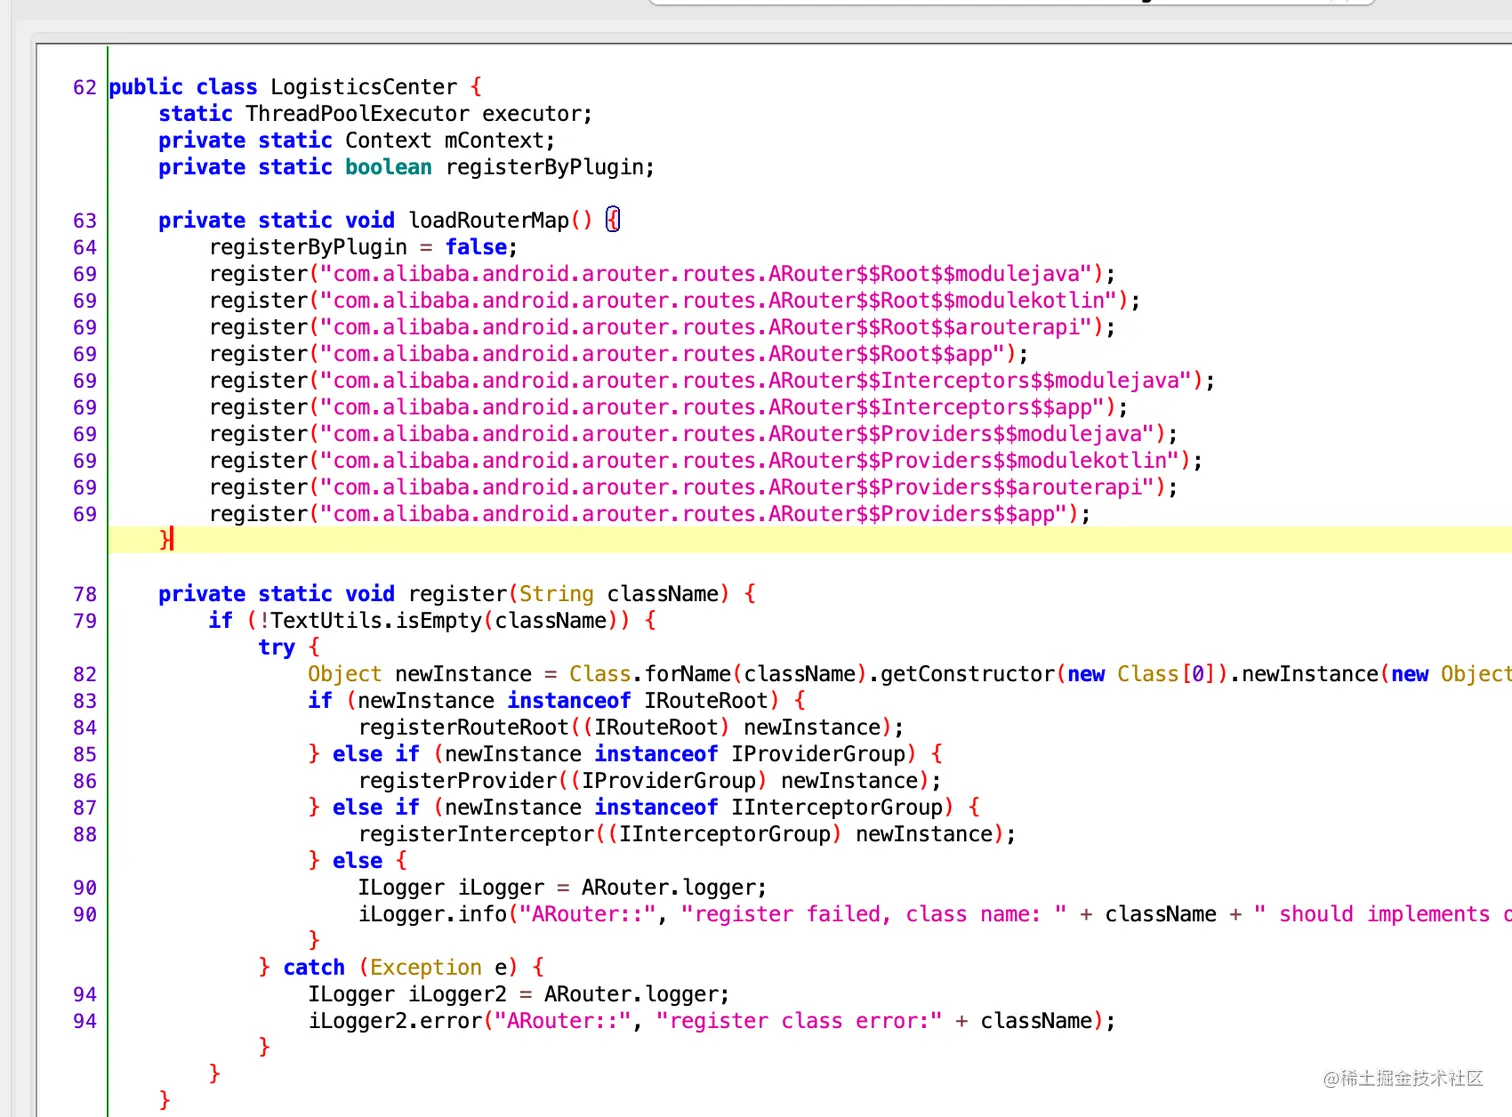Screen dimensions: 1512x1117
Task: Click the 'instanceof IProviderGroup' else-if line
Action: pyautogui.click(x=625, y=754)
